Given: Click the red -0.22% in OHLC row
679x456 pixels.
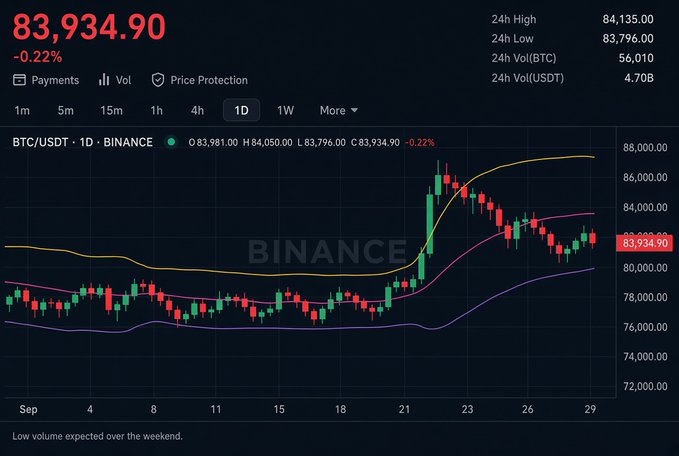Looking at the screenshot, I should tap(420, 142).
